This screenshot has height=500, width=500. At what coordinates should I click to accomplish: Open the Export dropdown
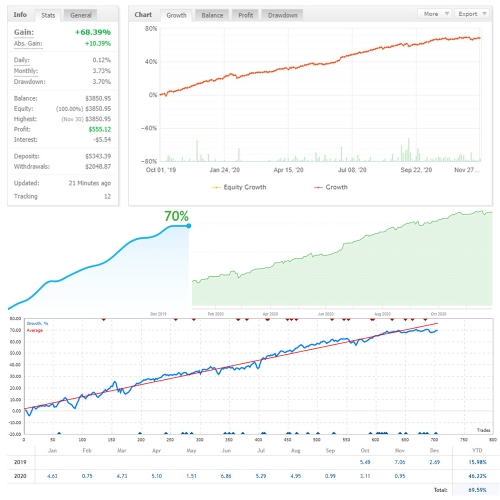coord(472,14)
